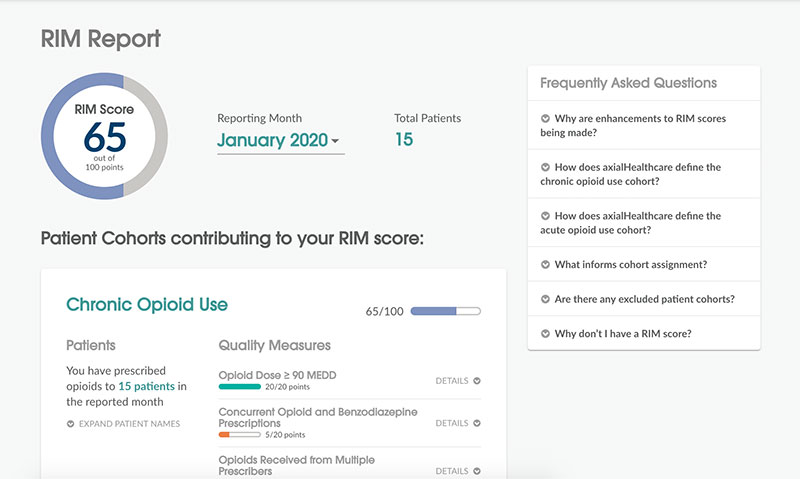Click chevron icon beside 'Why don't I have a RIM score?'
The height and width of the screenshot is (479, 800).
click(x=545, y=334)
